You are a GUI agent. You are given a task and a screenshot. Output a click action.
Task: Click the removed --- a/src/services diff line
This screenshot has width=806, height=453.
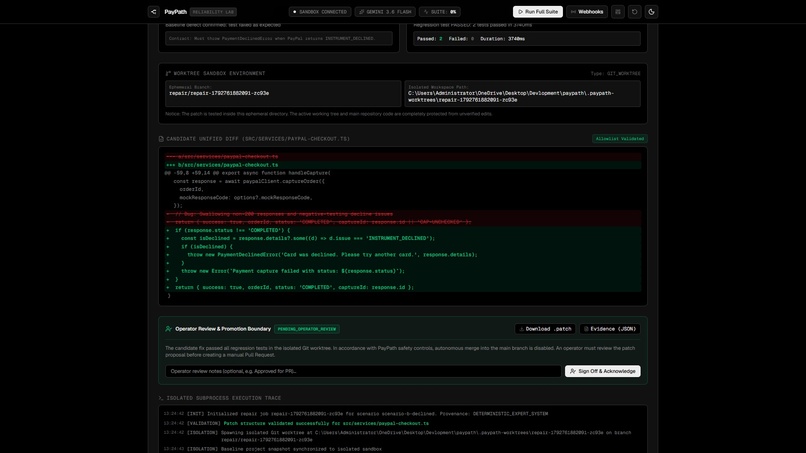coord(403,156)
